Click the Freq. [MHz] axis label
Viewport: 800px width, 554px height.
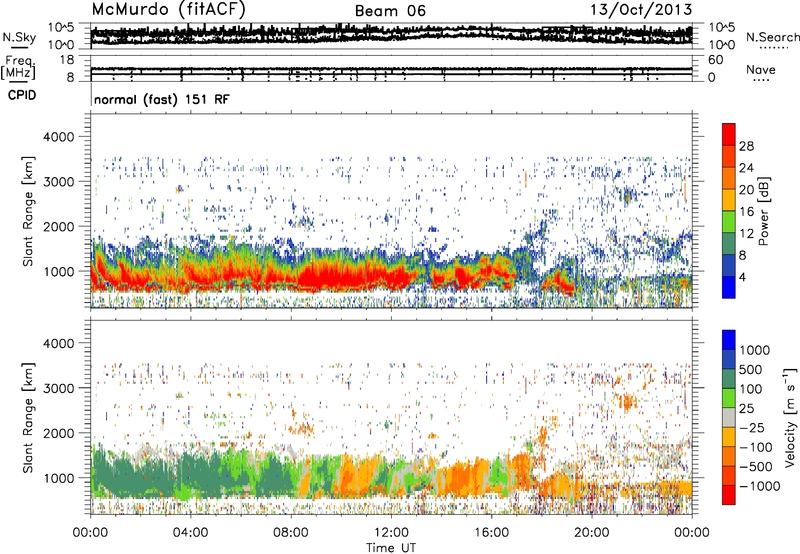click(19, 67)
